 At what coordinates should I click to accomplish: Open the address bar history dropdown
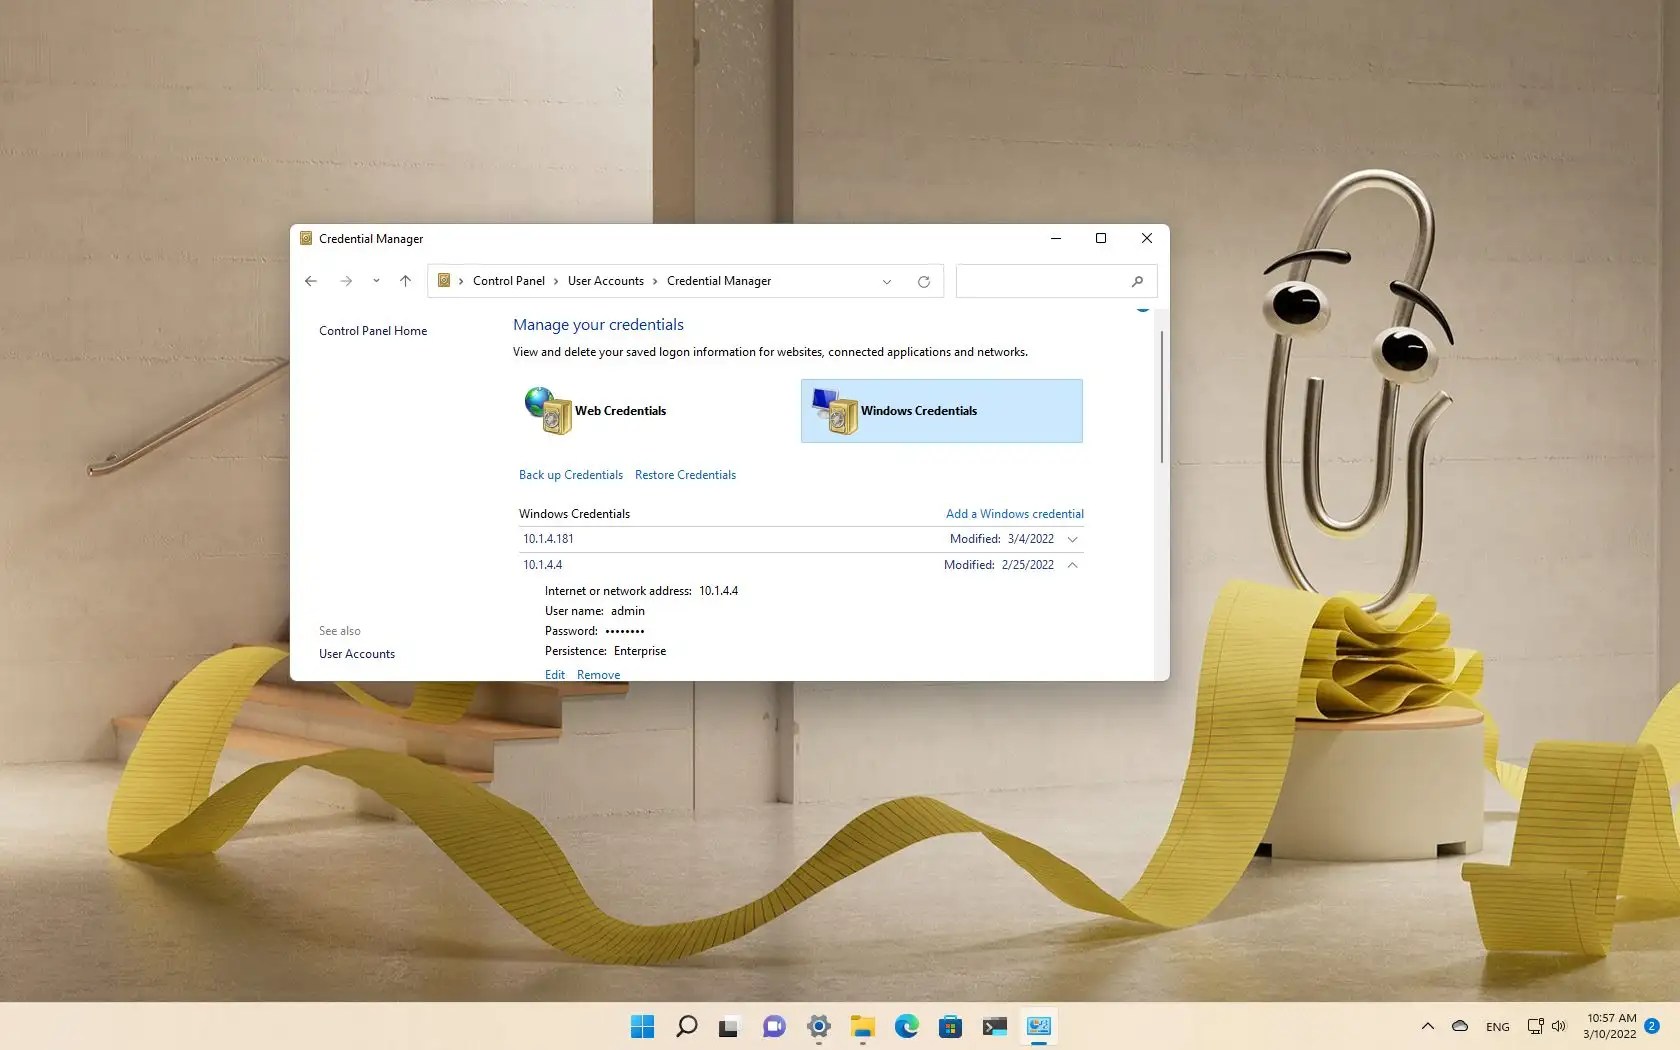pyautogui.click(x=887, y=282)
